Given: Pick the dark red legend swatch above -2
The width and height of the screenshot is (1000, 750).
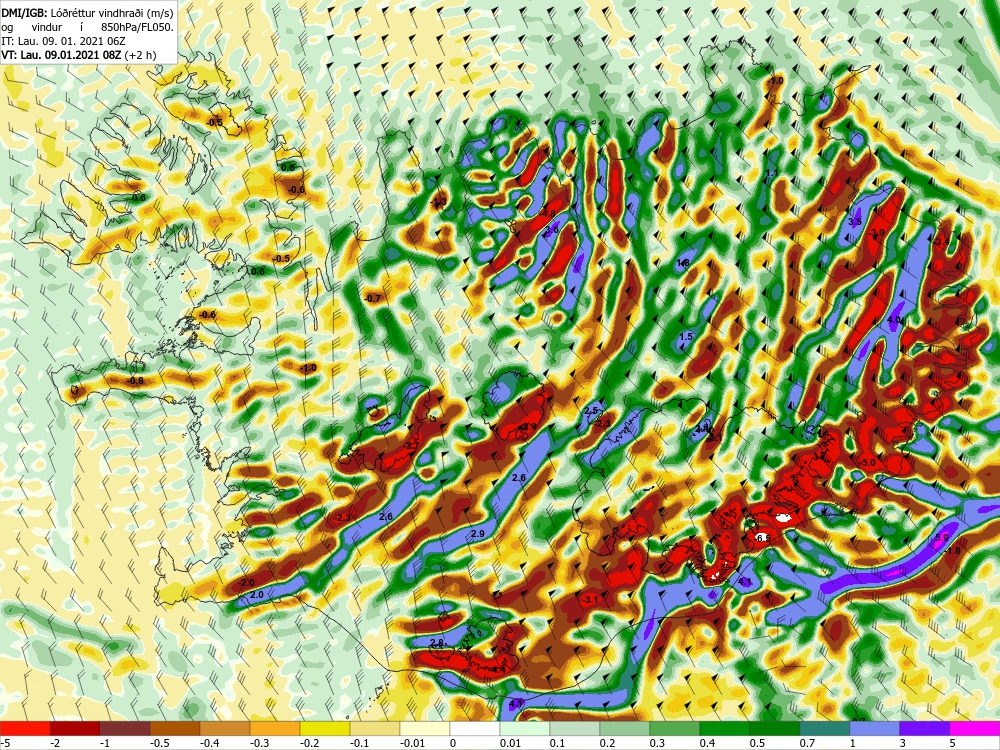Looking at the screenshot, I should pos(75,728).
